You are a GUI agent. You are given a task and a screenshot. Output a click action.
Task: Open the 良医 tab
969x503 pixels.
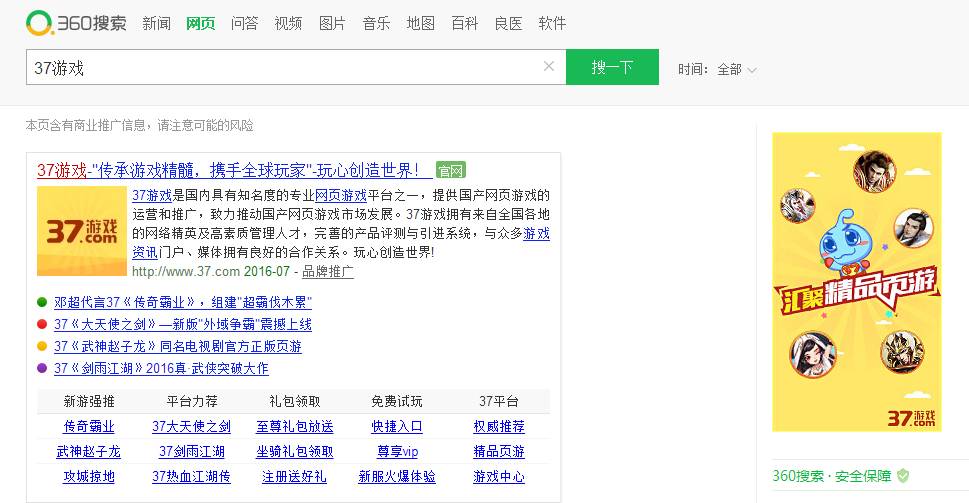508,23
